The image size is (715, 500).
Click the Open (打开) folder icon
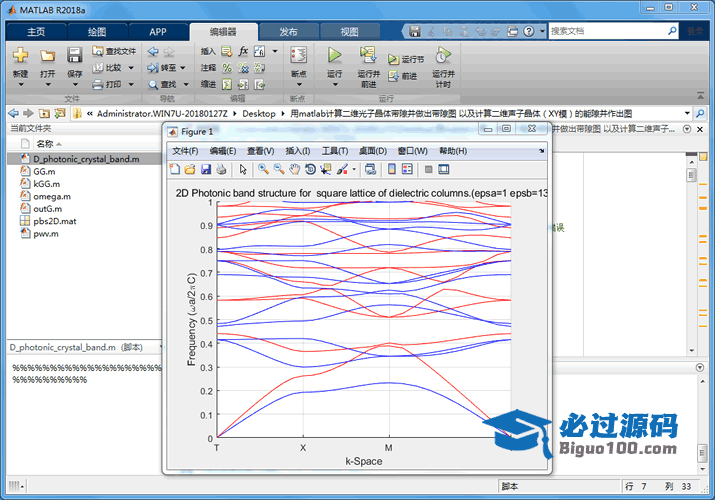tap(47, 55)
